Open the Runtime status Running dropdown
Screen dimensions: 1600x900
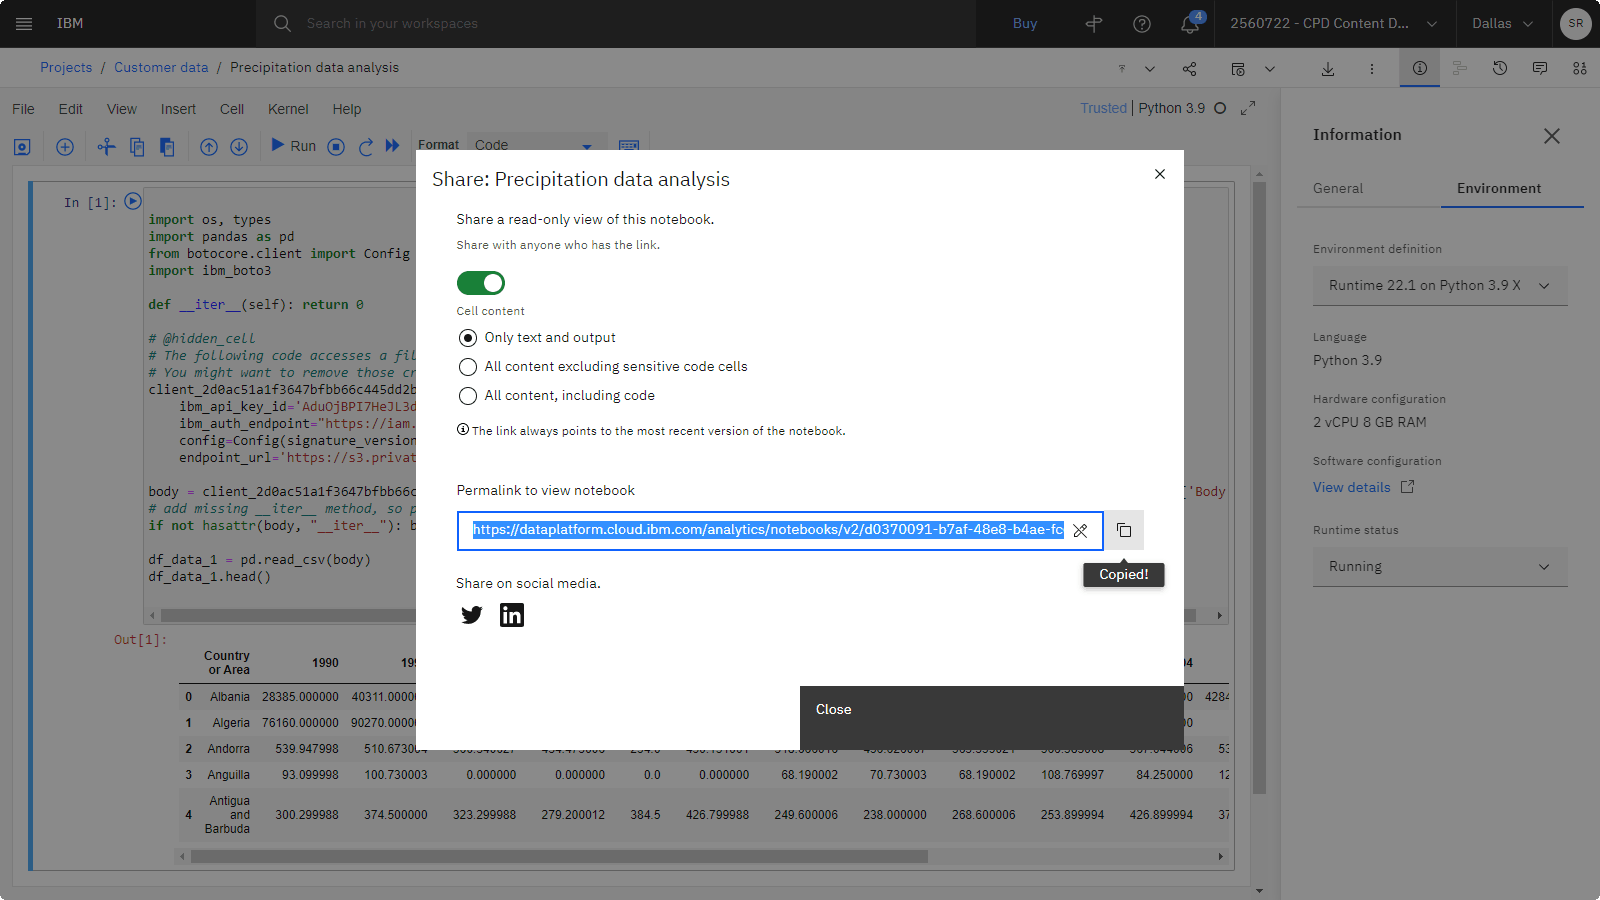1440,566
